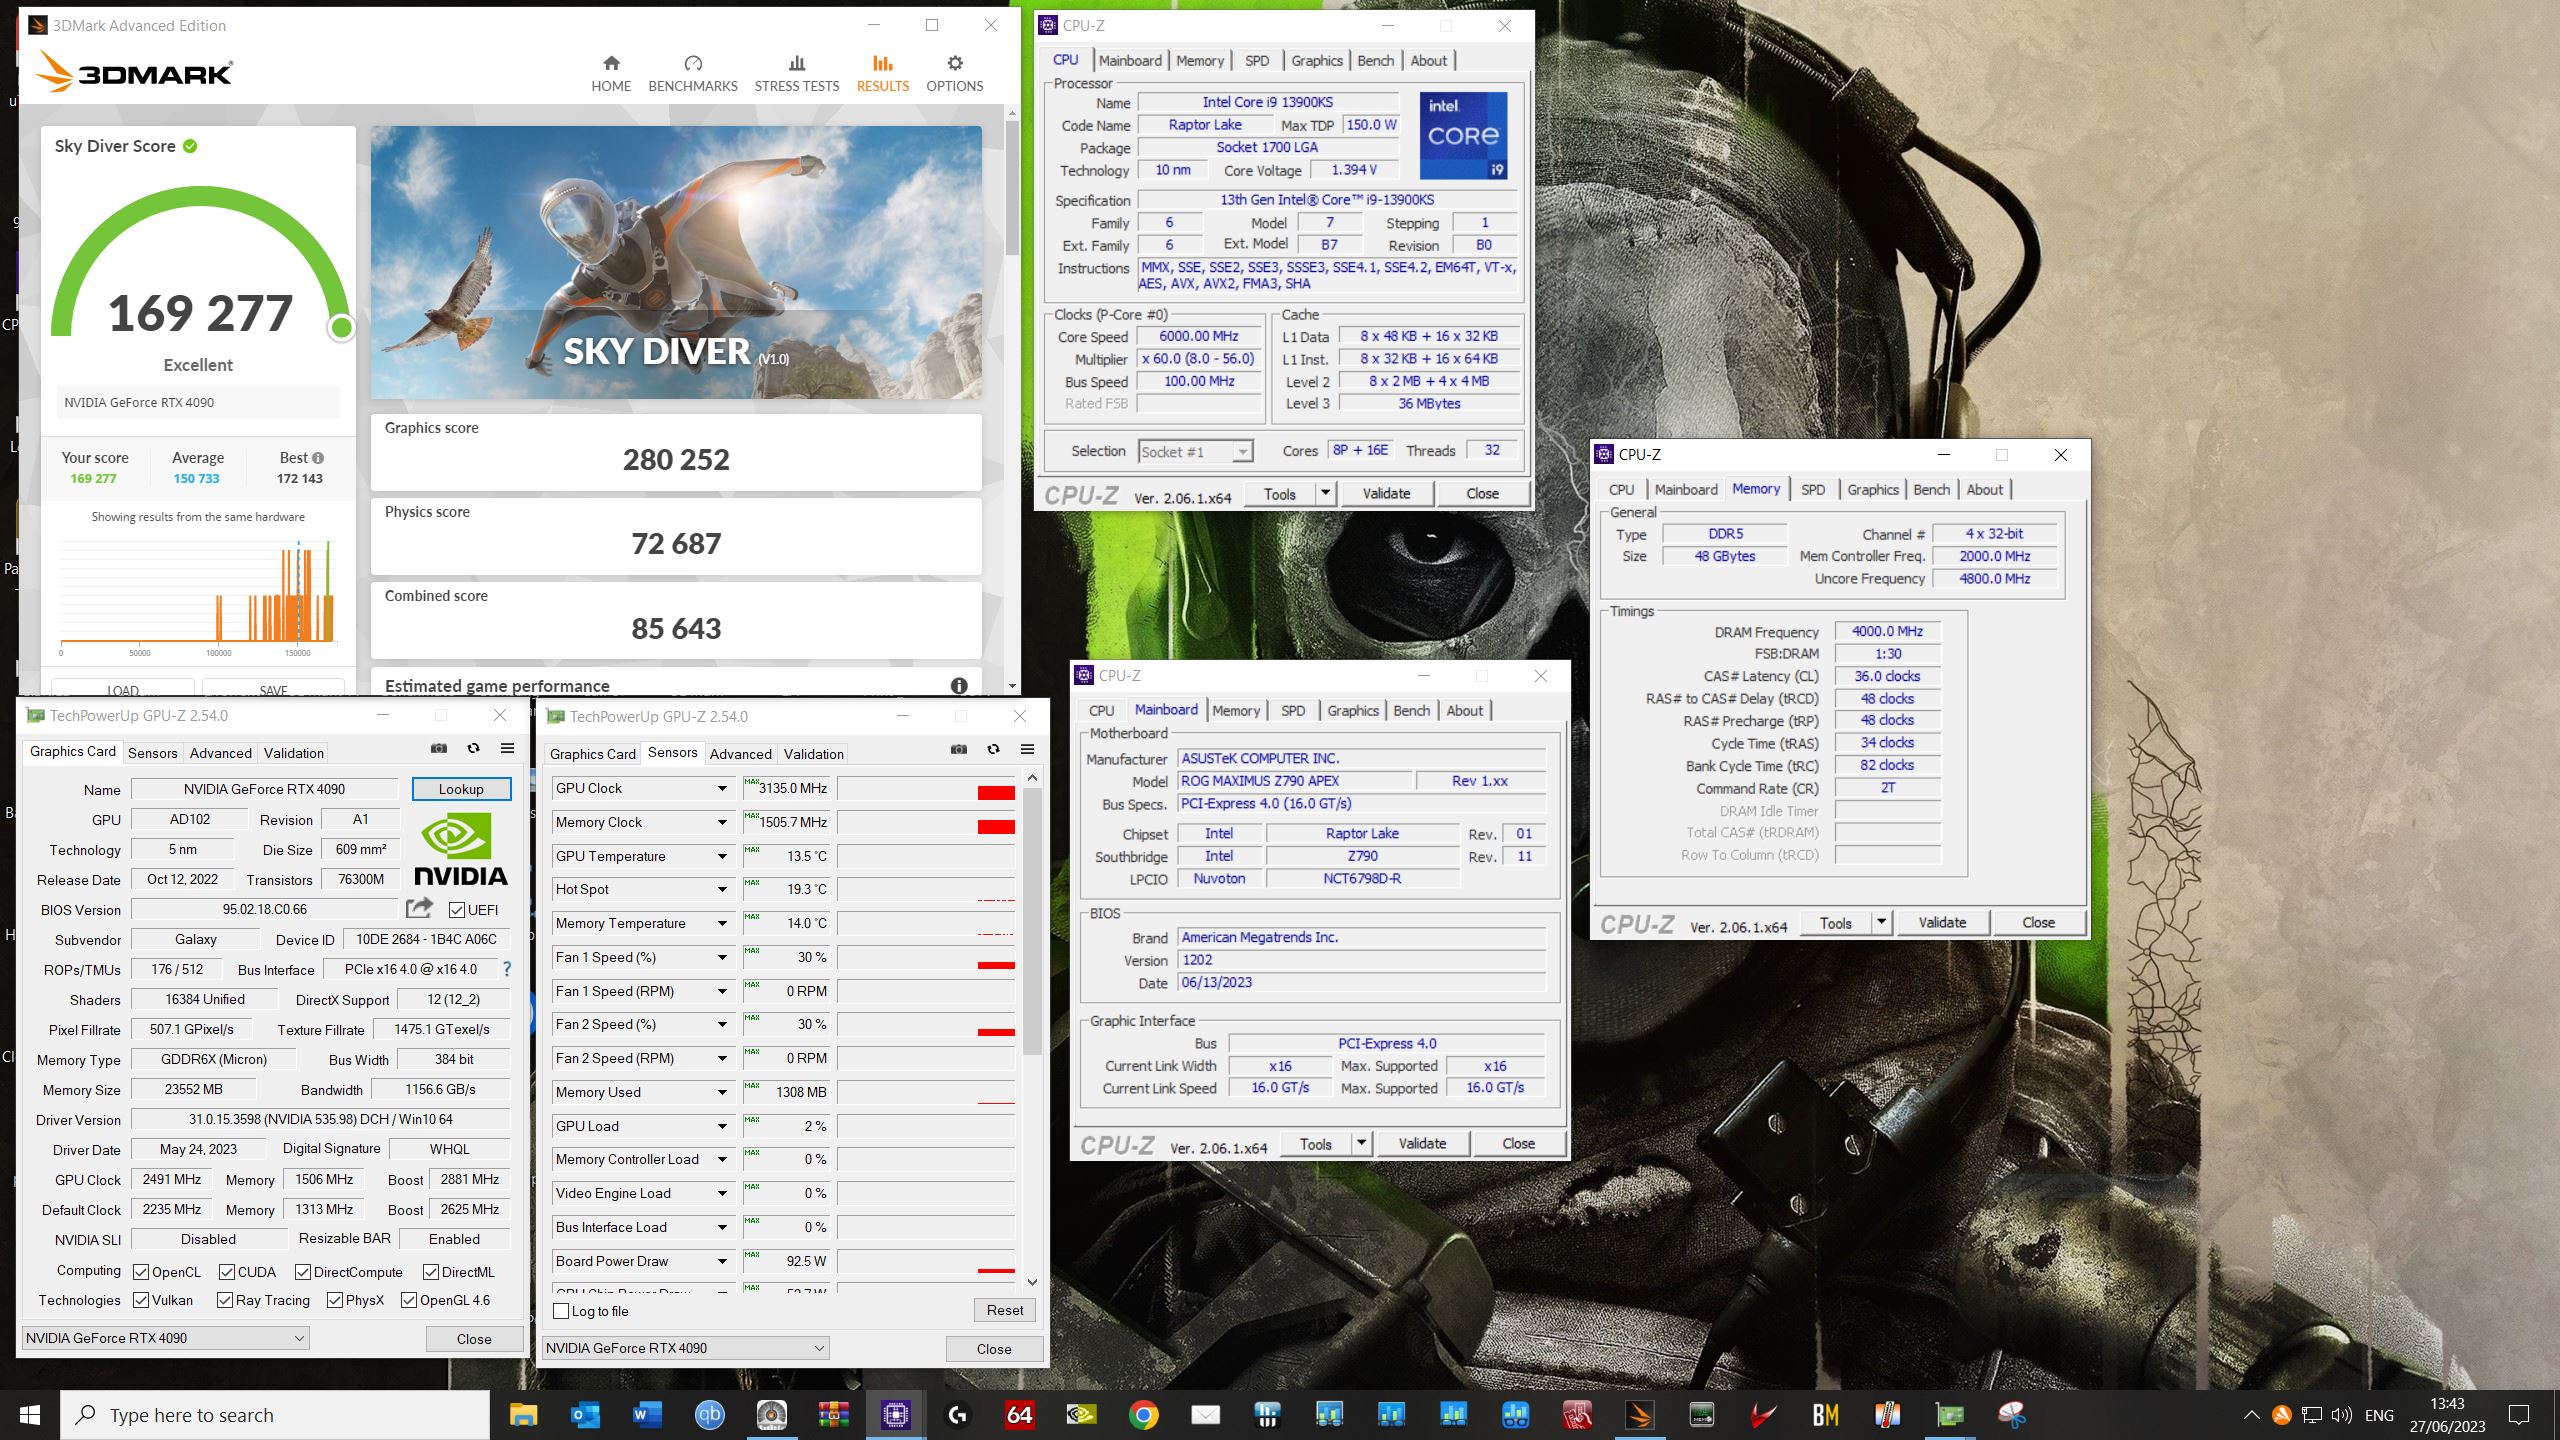
Task: Toggle OpenCL computing checkbox
Action: [141, 1272]
